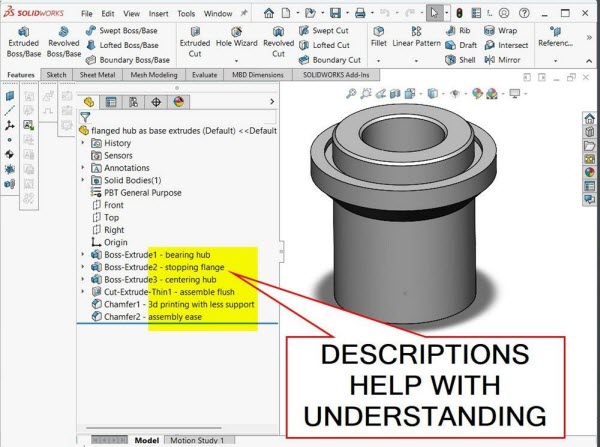This screenshot has width=600, height=447.
Task: Open the Fillet dropdown arrow
Action: point(378,61)
